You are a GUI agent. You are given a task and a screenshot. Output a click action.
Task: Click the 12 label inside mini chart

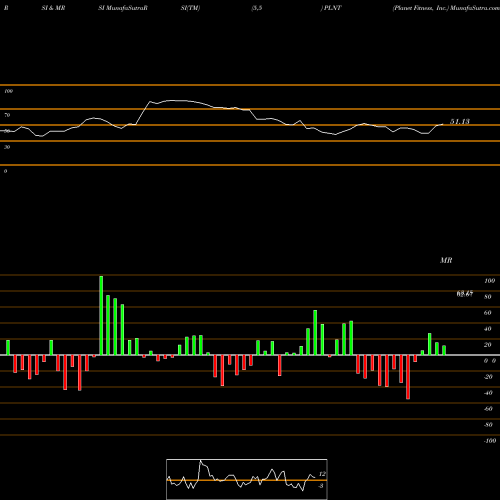pyautogui.click(x=322, y=474)
